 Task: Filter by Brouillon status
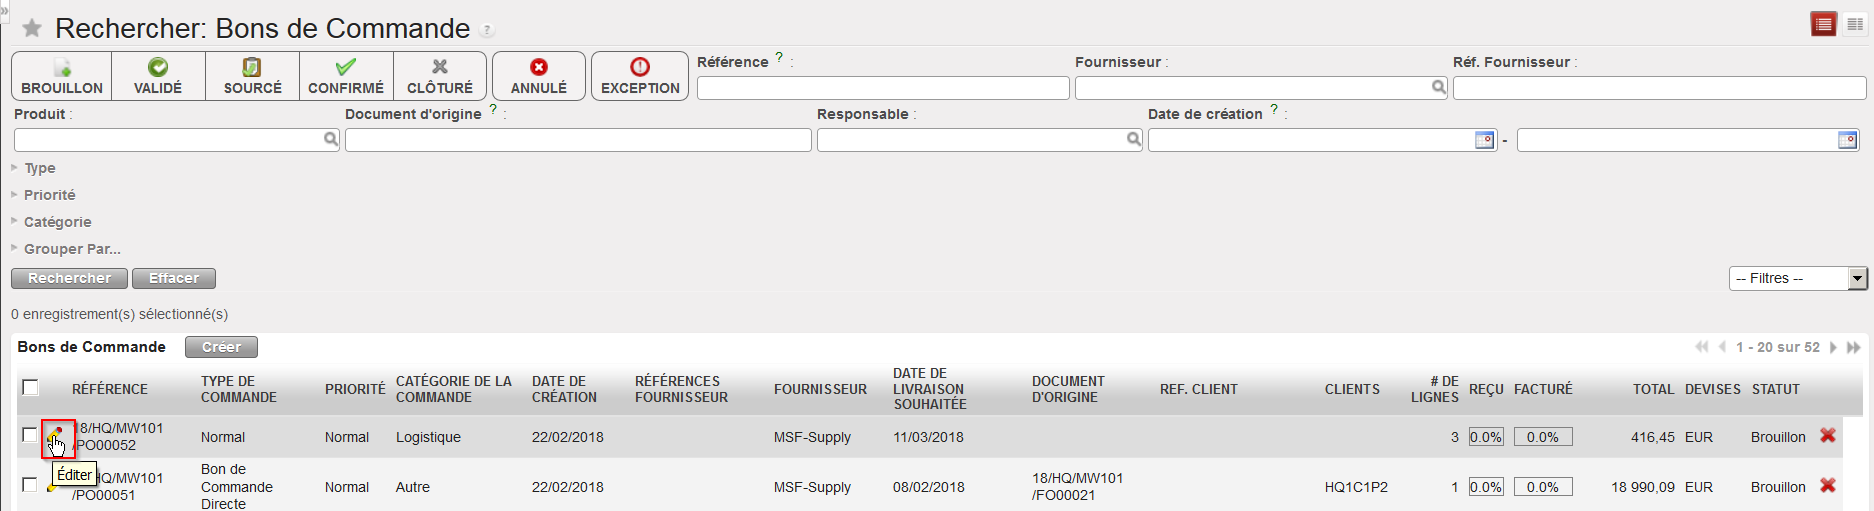coord(62,76)
